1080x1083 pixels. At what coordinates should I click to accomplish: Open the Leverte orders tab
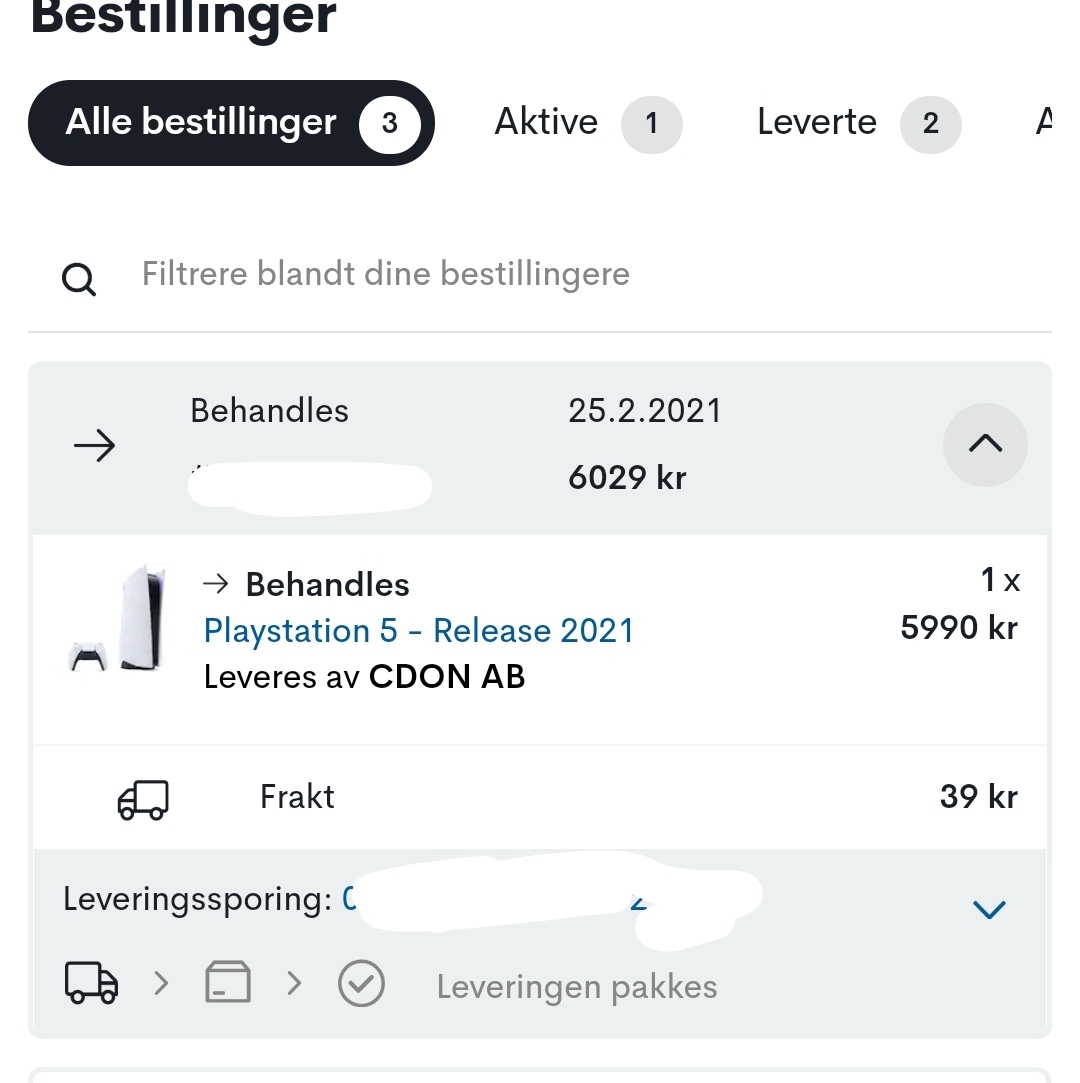[x=859, y=123]
